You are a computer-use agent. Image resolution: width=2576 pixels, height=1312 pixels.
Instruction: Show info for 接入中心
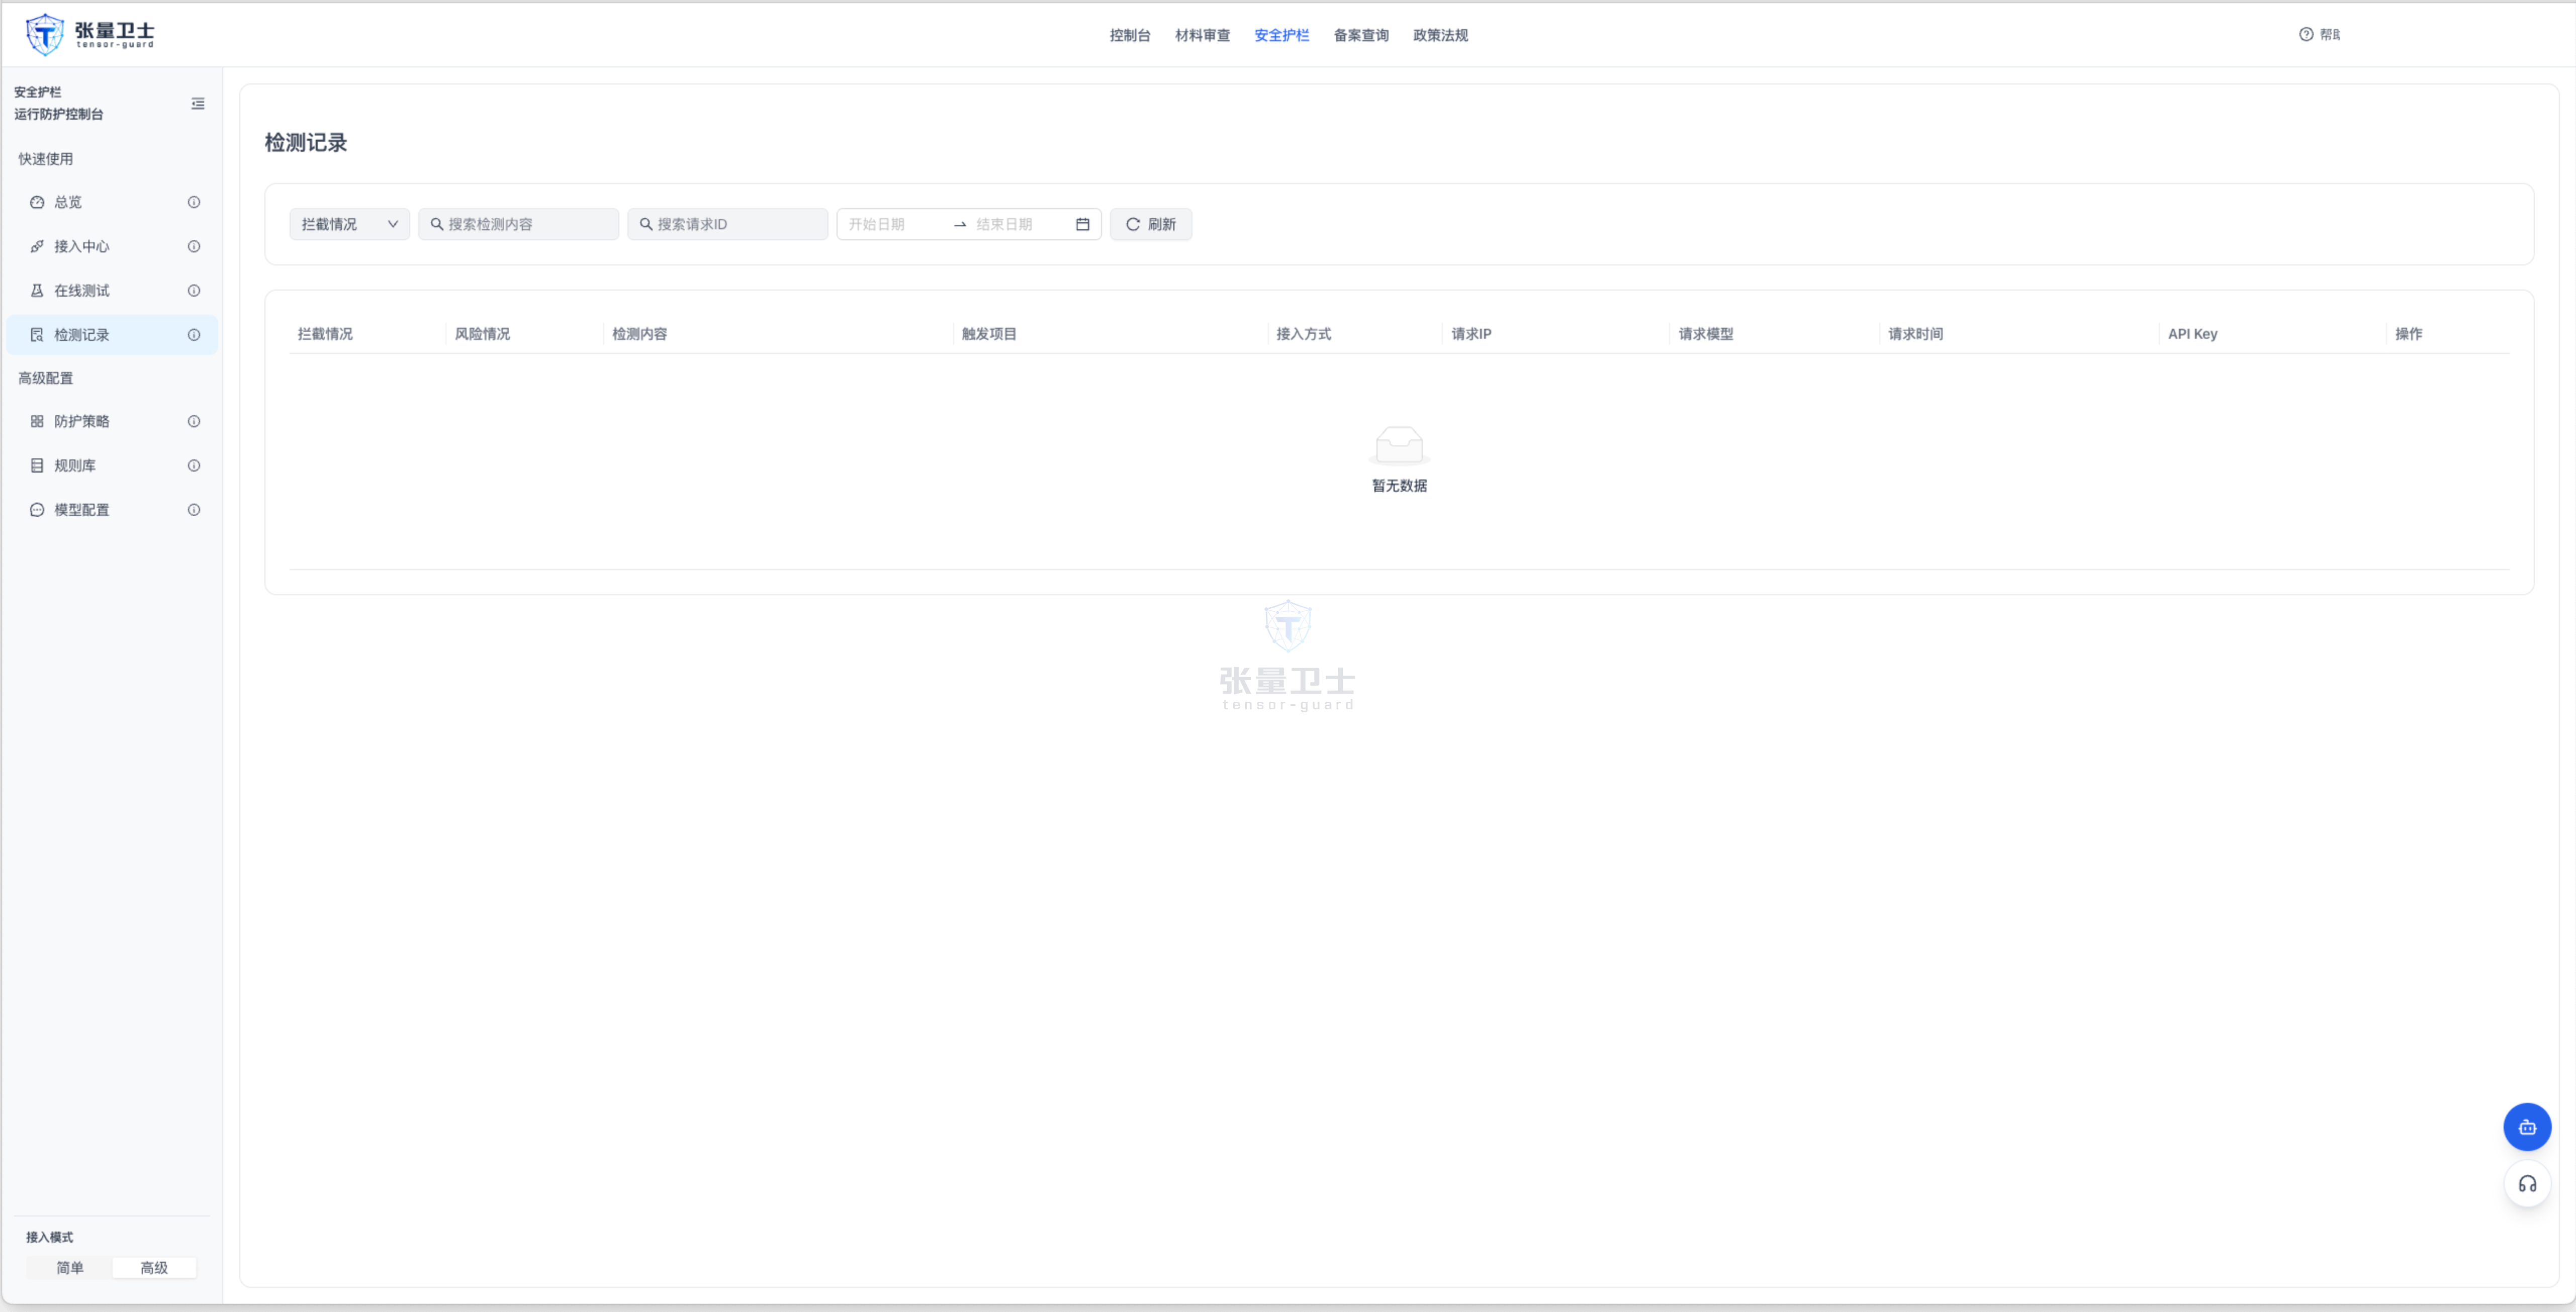pos(194,246)
